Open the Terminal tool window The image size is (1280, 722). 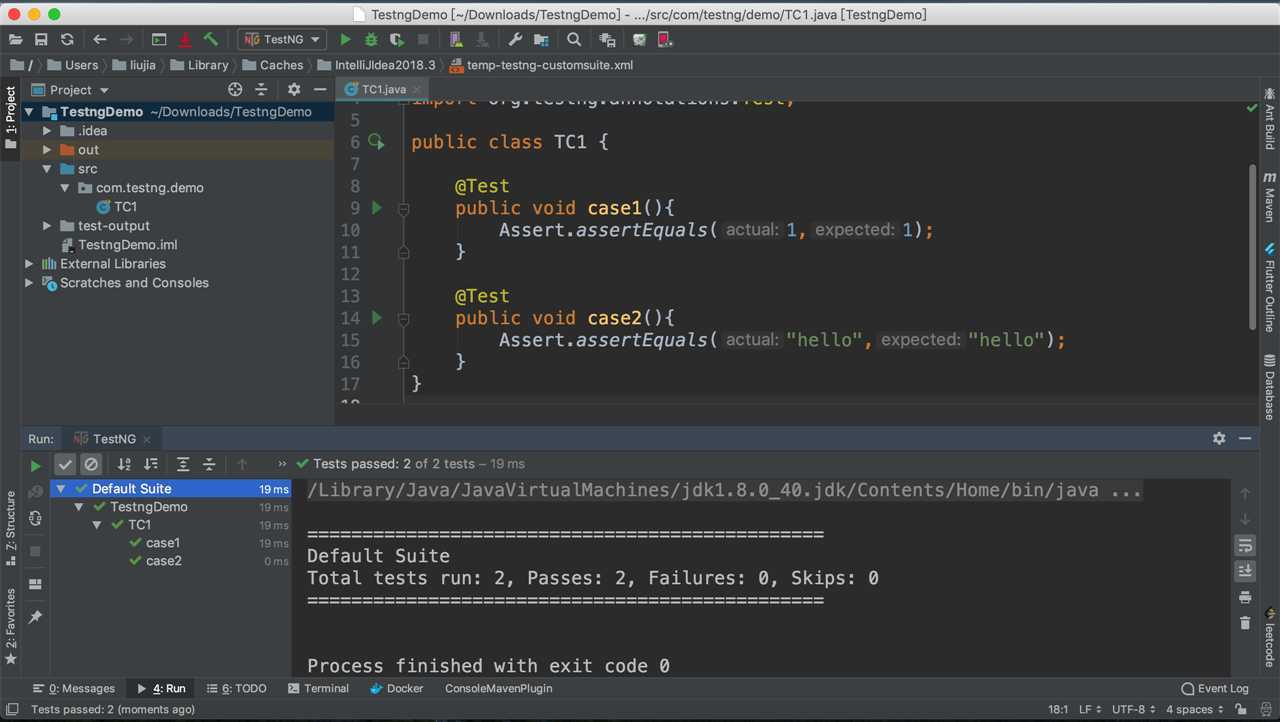pos(318,688)
